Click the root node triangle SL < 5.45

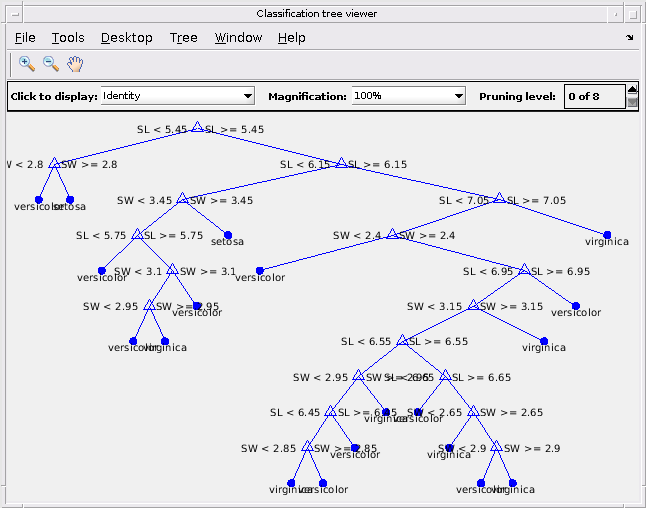coord(197,127)
